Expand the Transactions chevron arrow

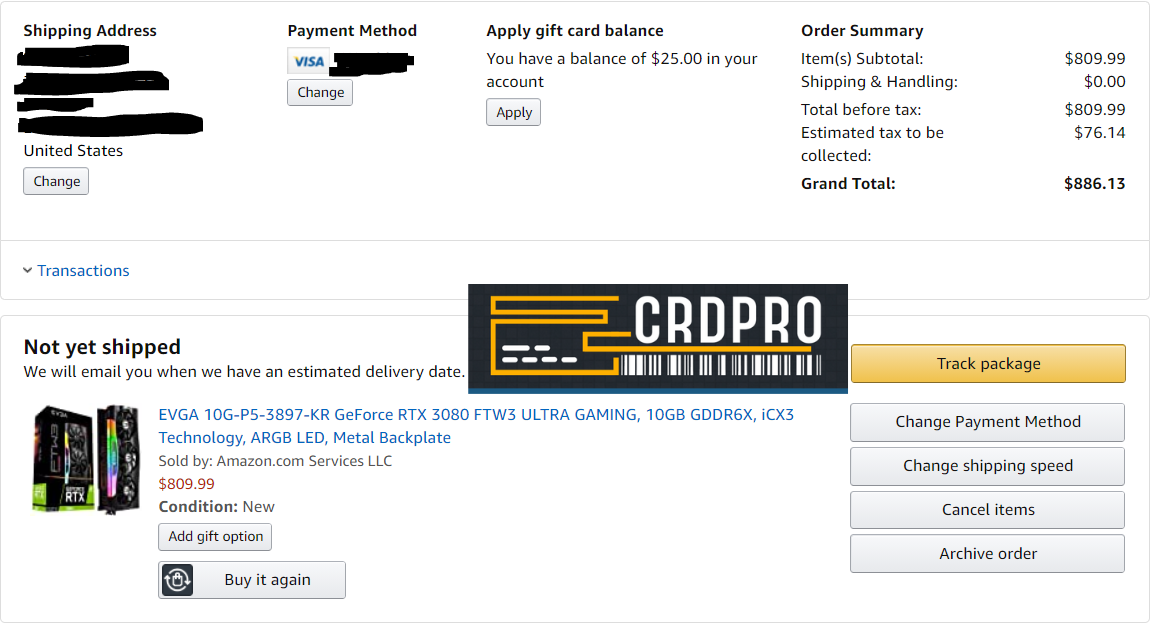coord(27,271)
